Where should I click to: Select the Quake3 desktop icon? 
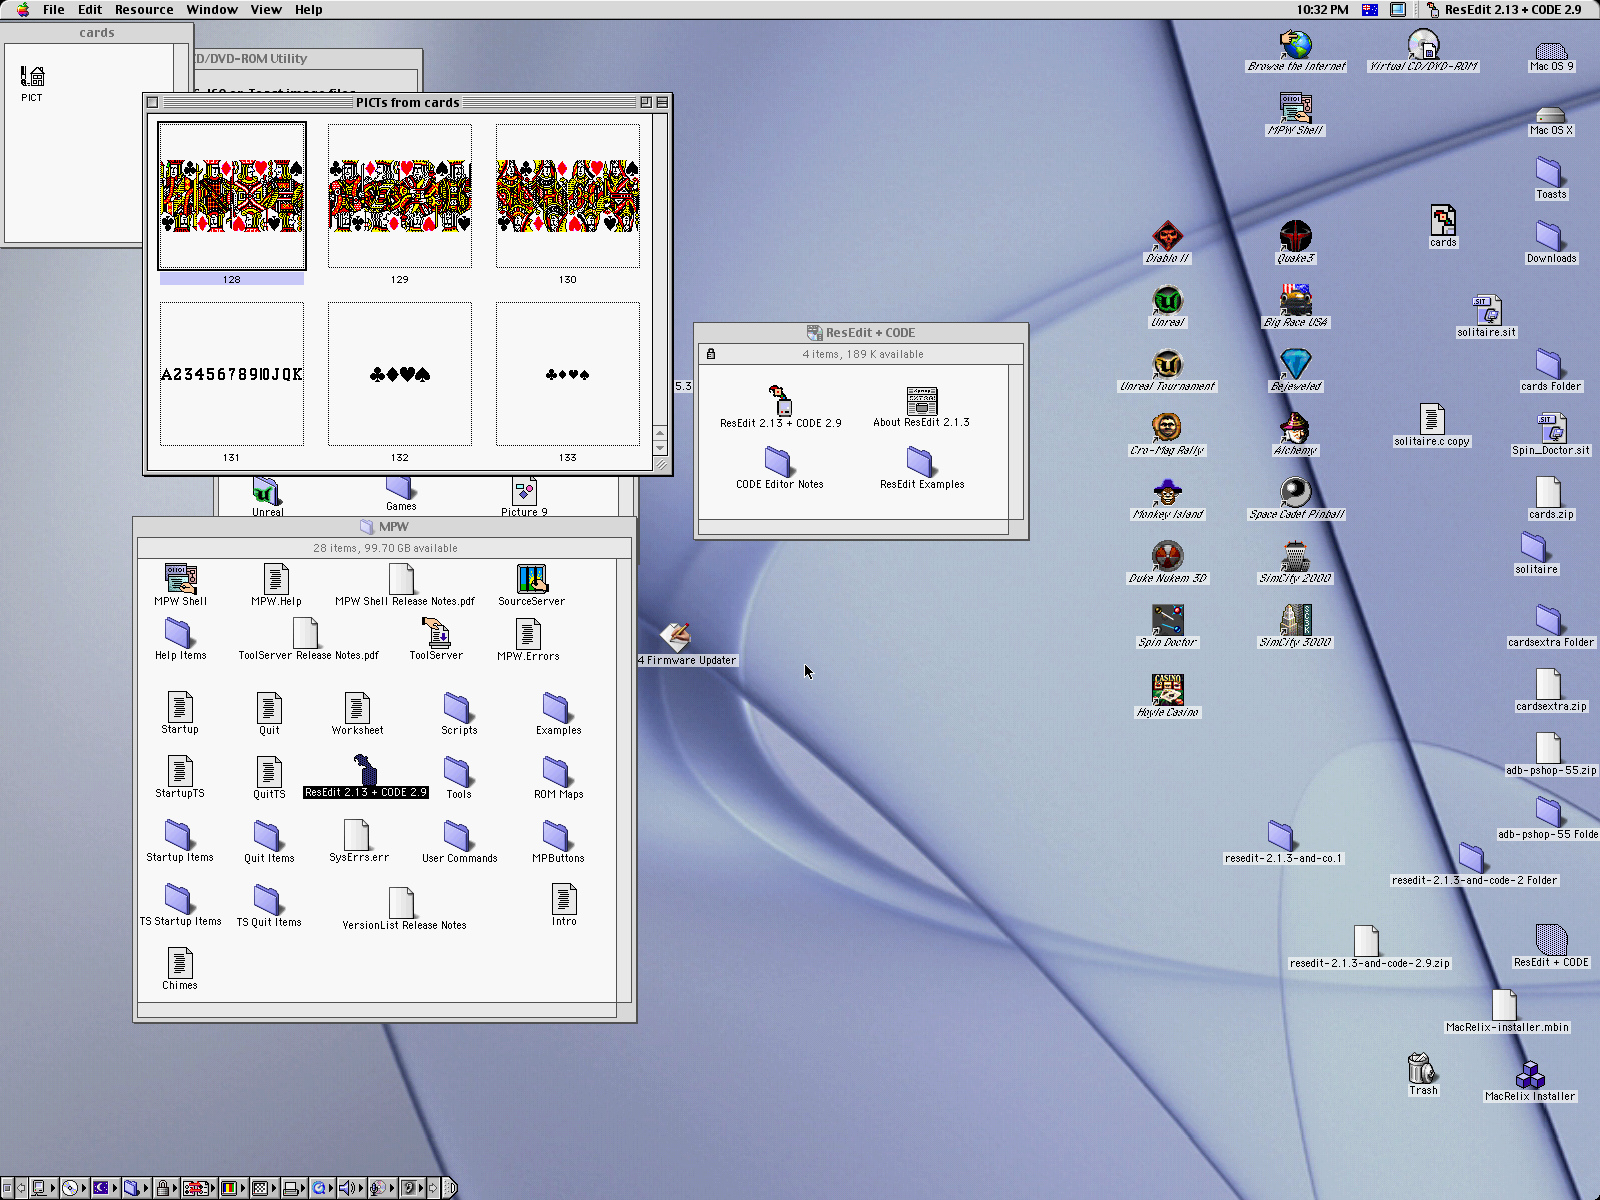[1295, 236]
